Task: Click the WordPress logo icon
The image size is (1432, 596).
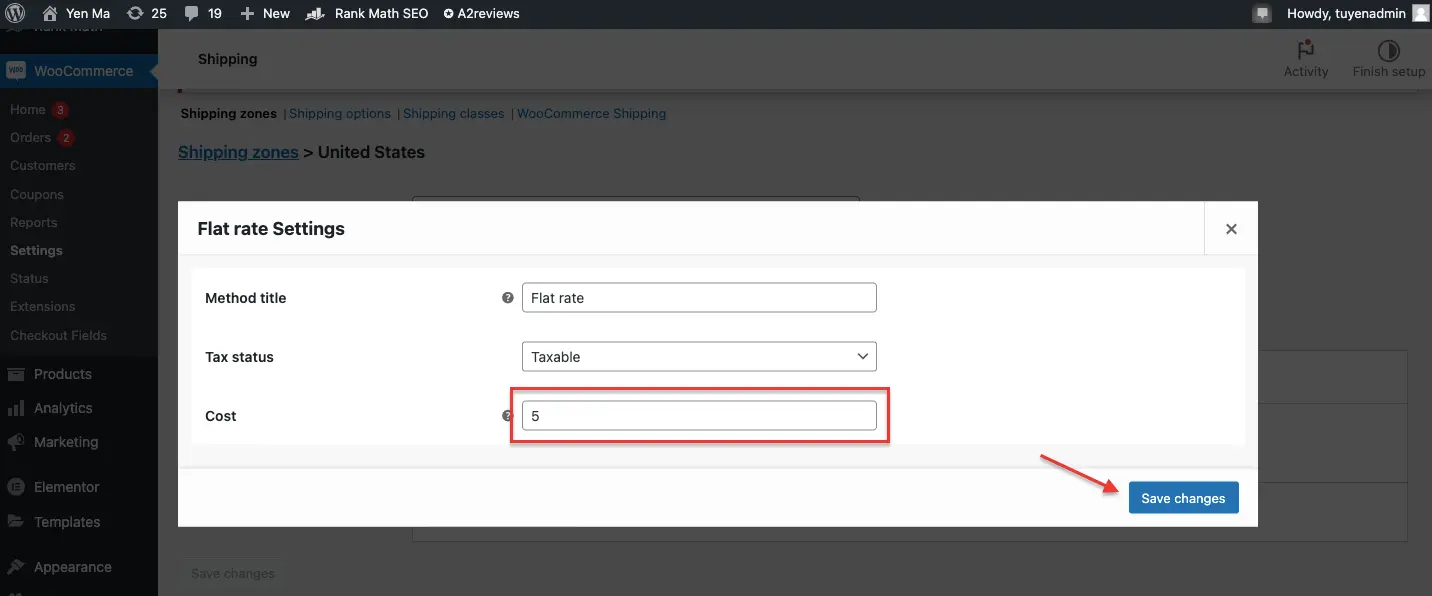Action: tap(15, 14)
